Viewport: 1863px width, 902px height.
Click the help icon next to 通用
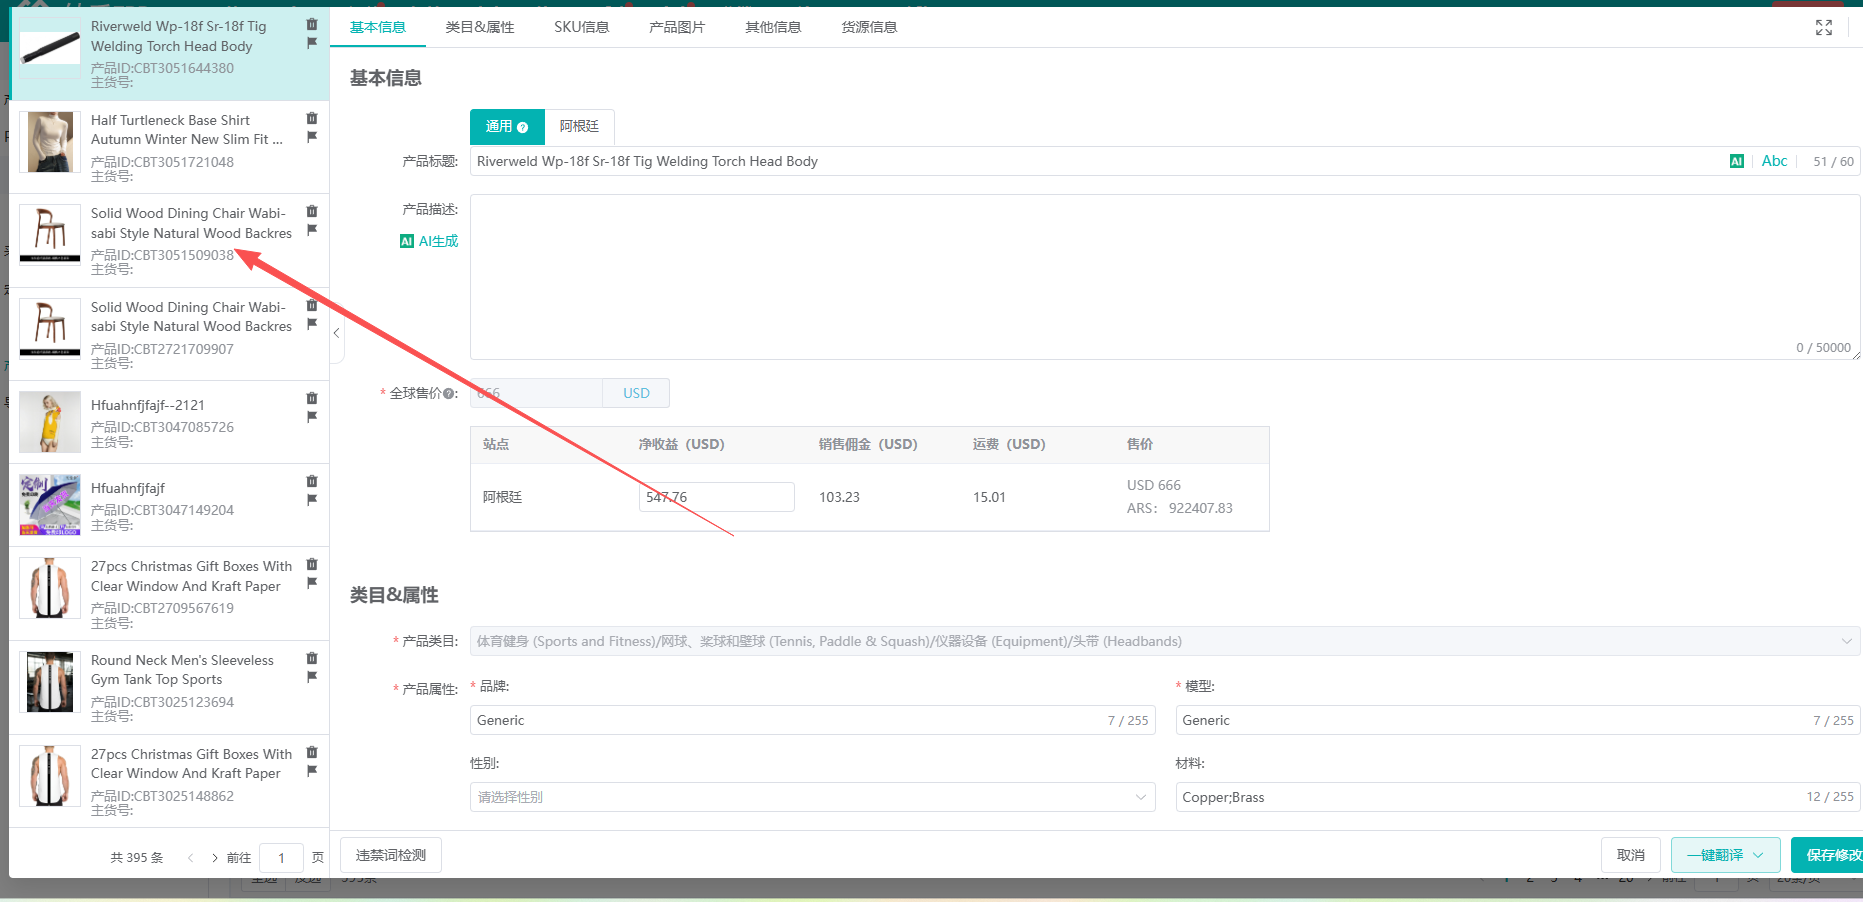pos(523,127)
